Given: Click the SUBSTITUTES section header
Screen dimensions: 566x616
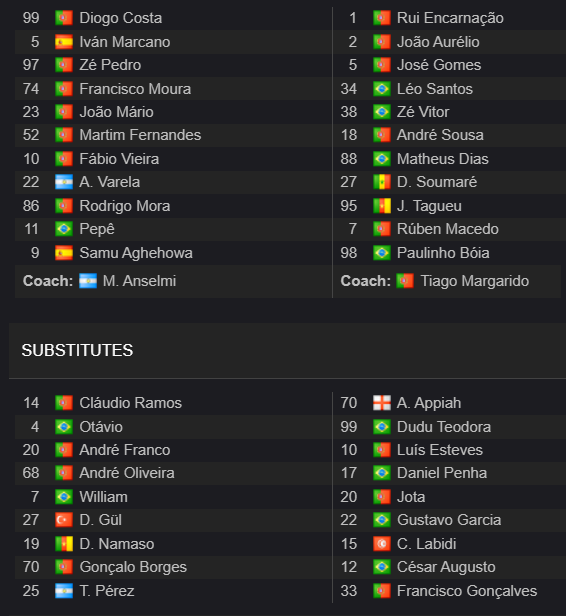Looking at the screenshot, I should (77, 350).
